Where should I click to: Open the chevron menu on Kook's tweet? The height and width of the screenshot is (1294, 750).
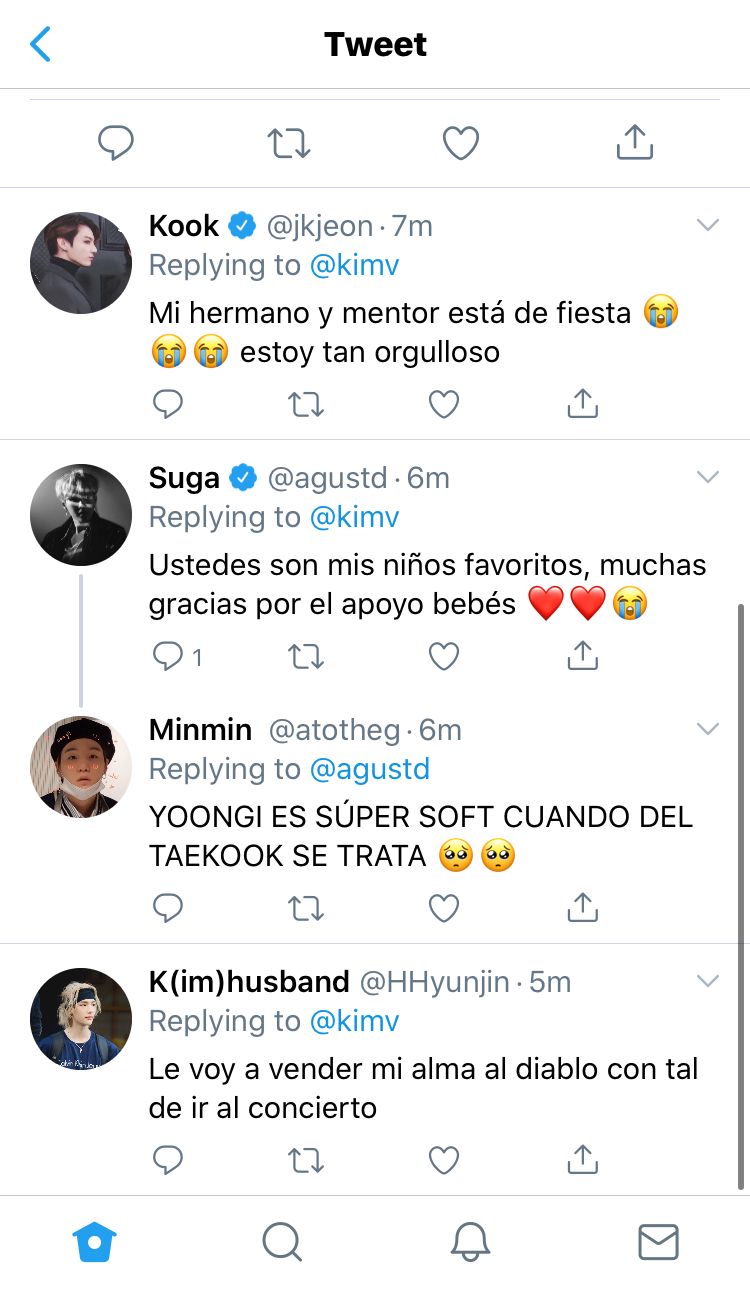pos(708,226)
